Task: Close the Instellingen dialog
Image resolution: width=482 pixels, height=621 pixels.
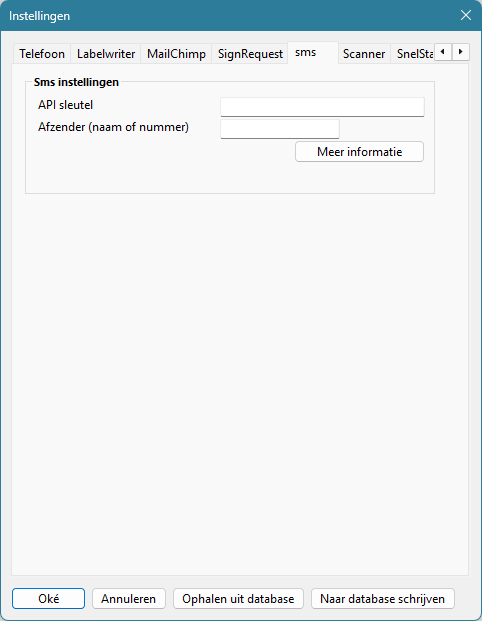Action: [466, 15]
